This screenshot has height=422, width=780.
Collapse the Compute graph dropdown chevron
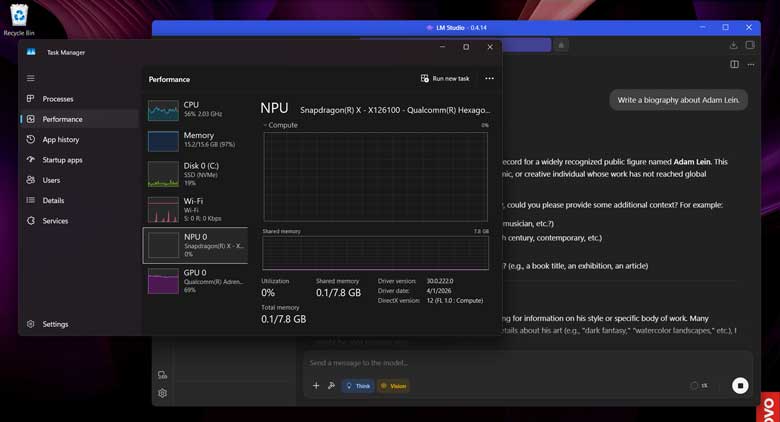(265, 125)
